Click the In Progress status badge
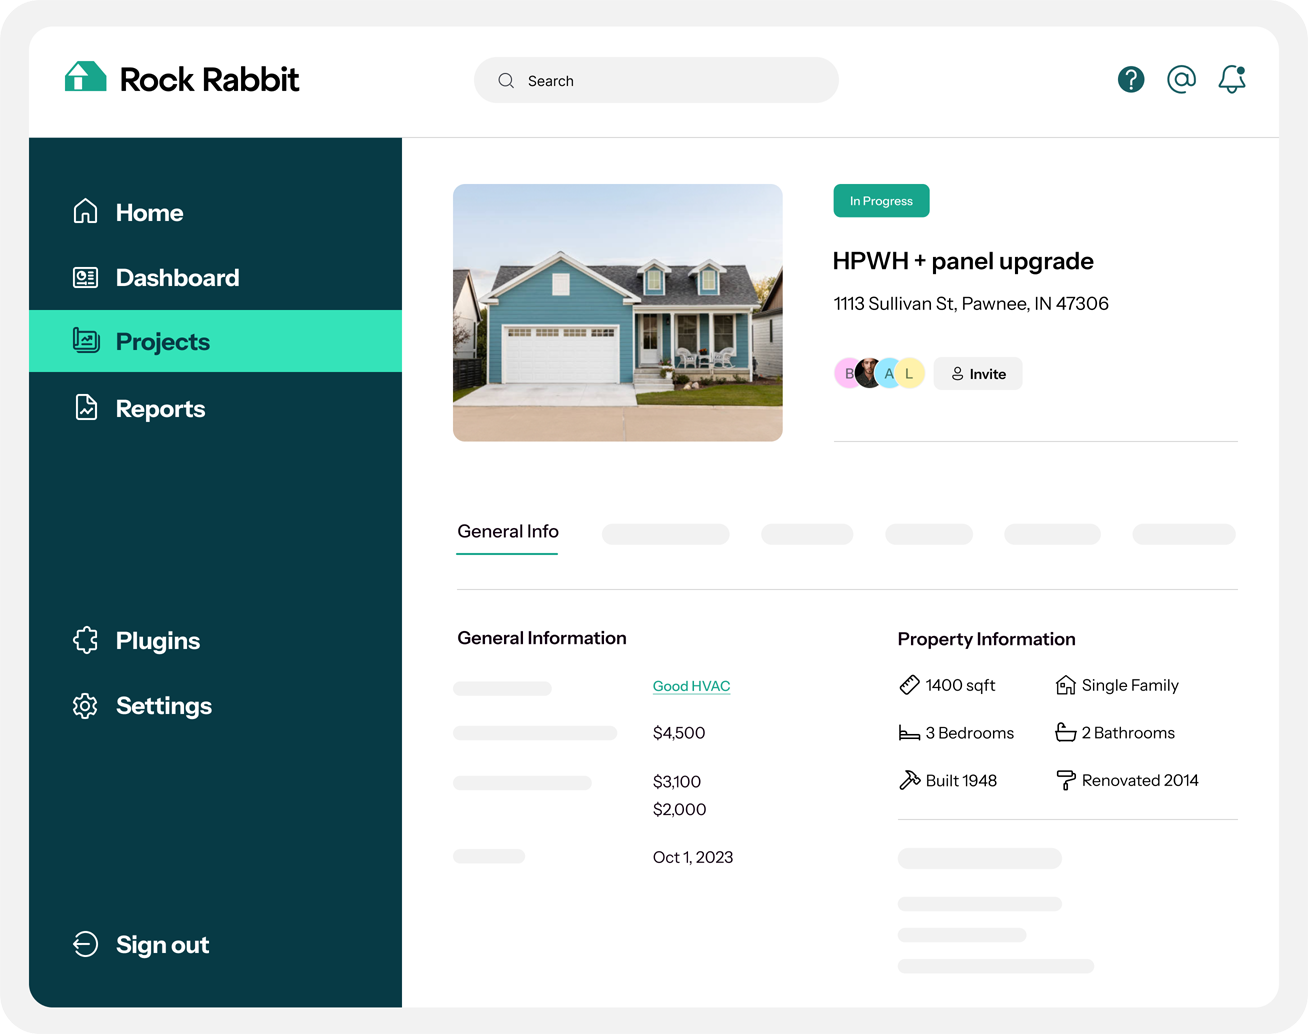The width and height of the screenshot is (1308, 1034). pos(881,201)
